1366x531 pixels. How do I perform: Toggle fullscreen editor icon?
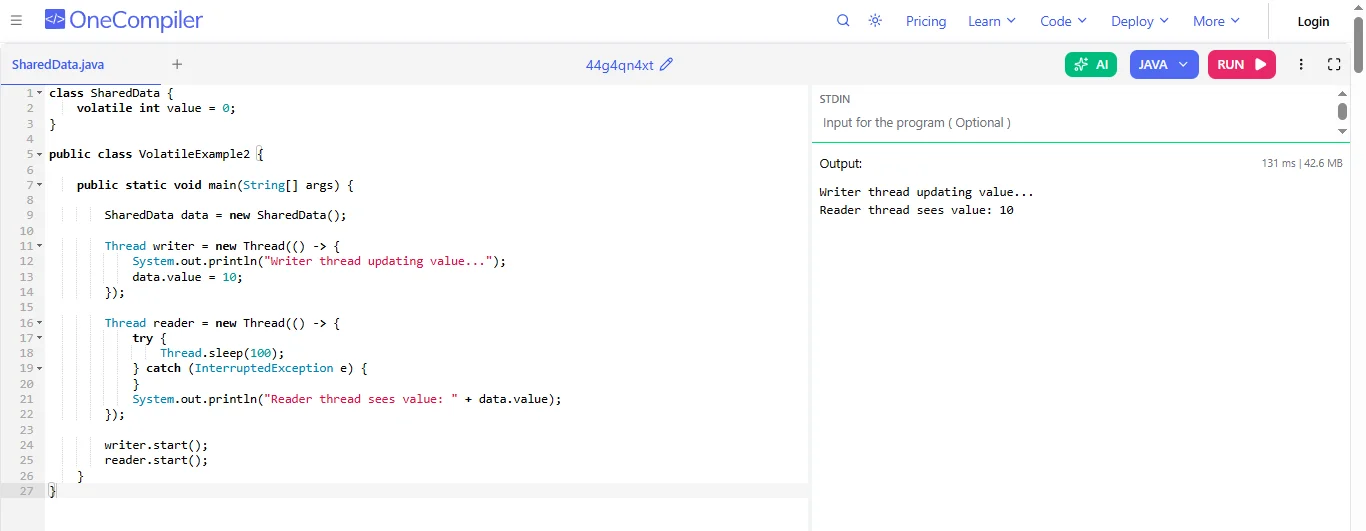[x=1334, y=64]
